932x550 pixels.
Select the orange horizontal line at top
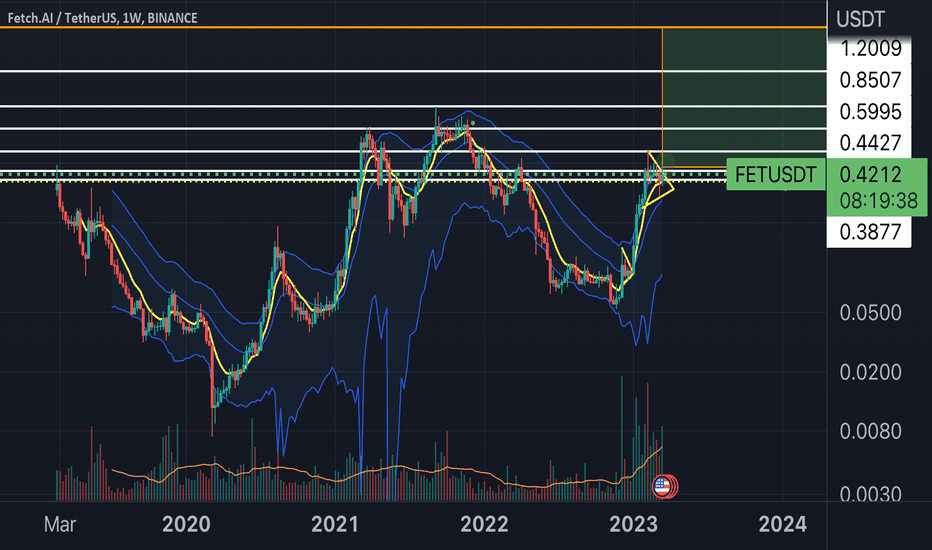pos(413,27)
